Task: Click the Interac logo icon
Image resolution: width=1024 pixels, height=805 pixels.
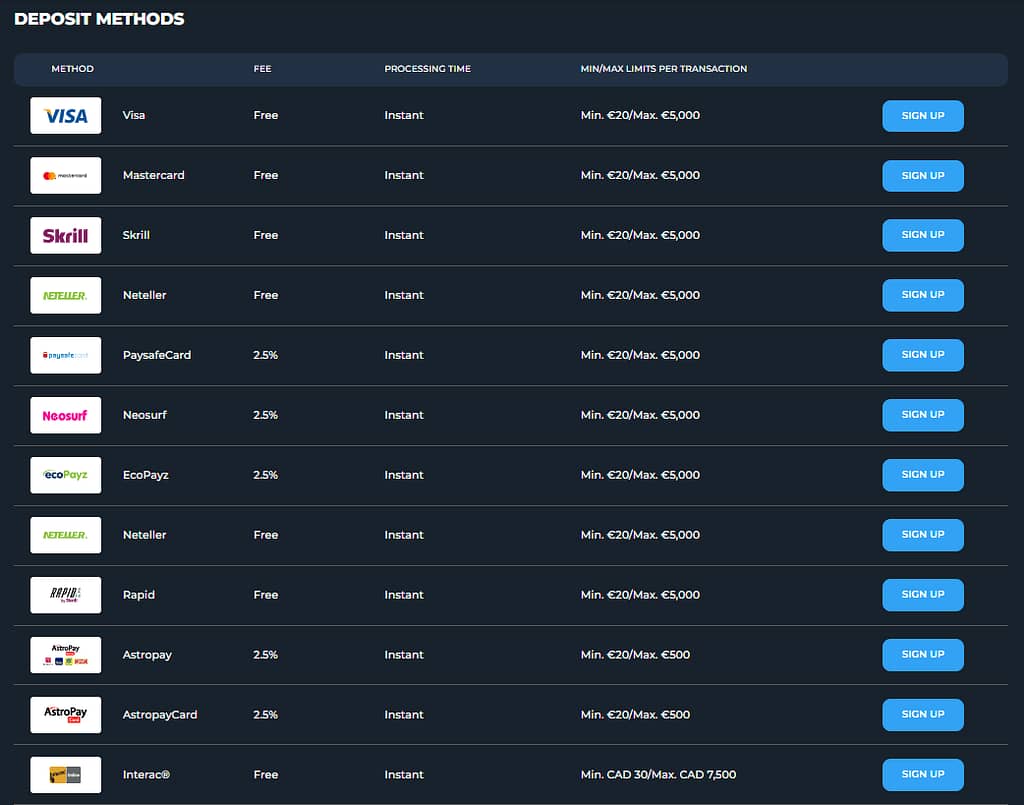Action: [x=65, y=775]
